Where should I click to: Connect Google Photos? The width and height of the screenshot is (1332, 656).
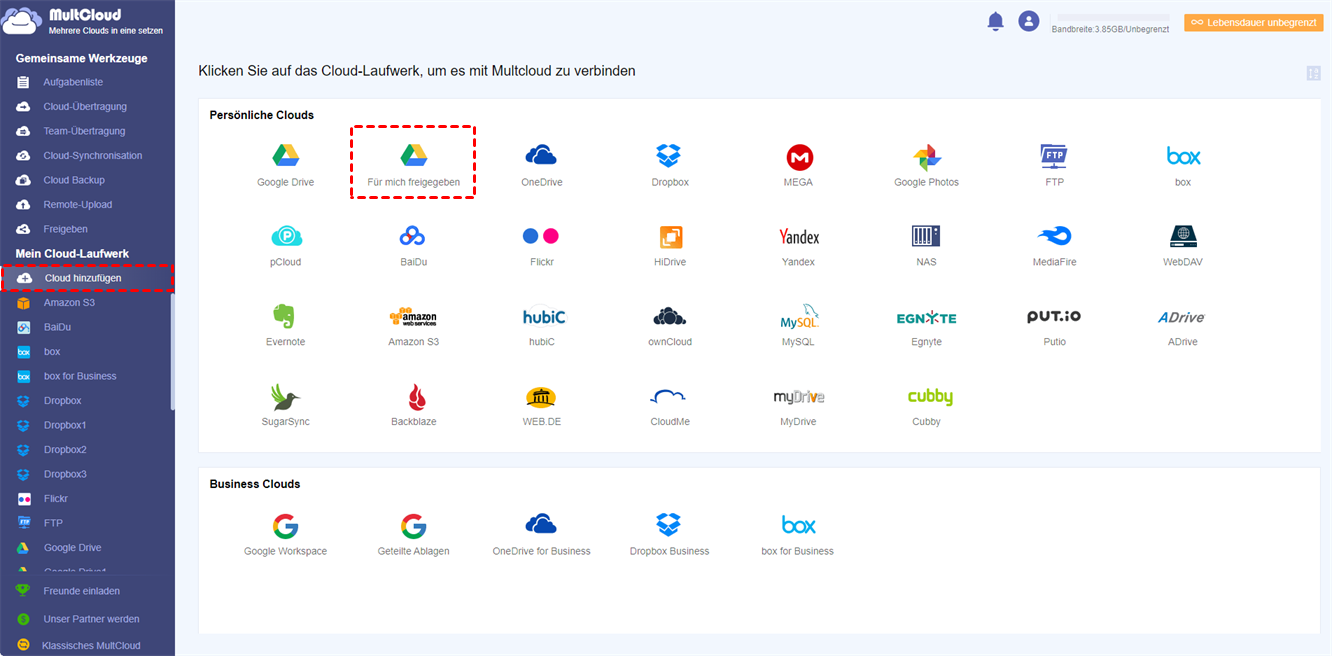click(x=926, y=165)
